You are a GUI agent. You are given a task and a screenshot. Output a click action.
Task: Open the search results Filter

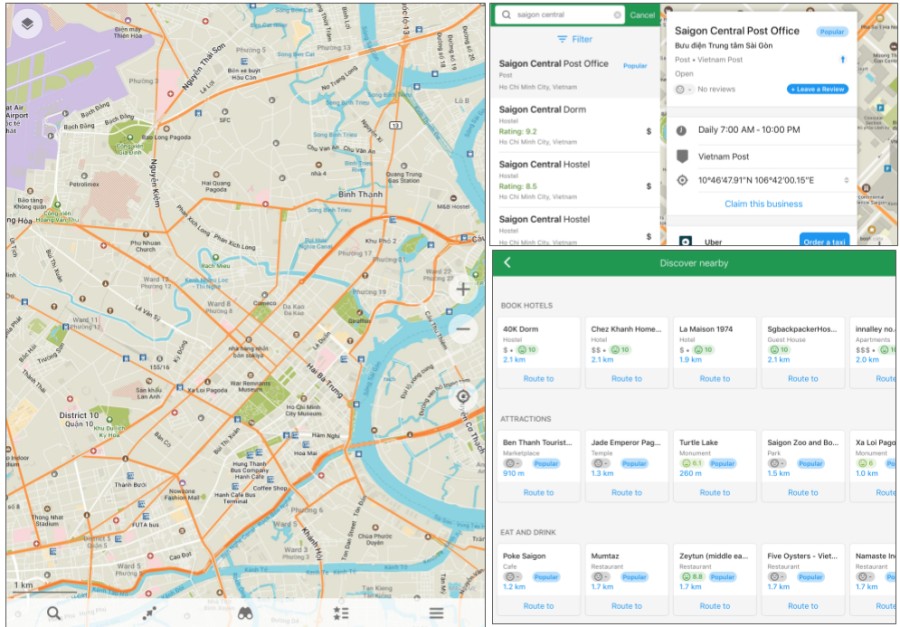(x=575, y=39)
